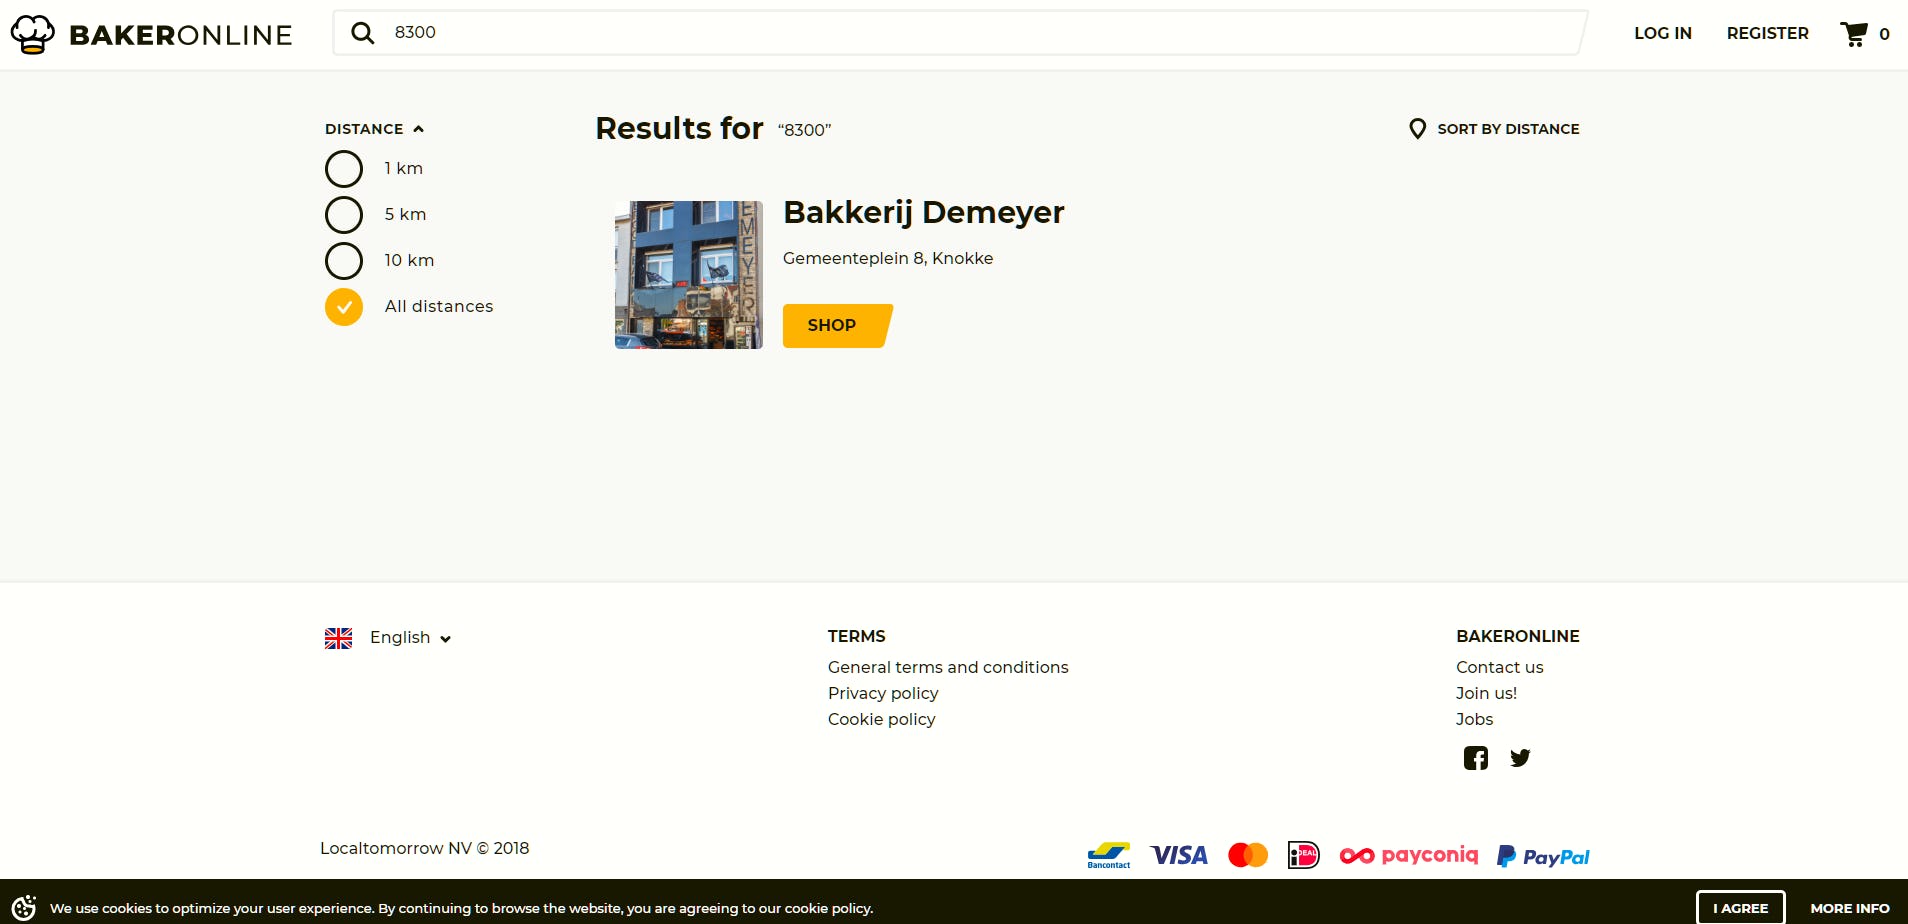Open the Twitter bird icon
Image resolution: width=1908 pixels, height=924 pixels.
(x=1520, y=758)
